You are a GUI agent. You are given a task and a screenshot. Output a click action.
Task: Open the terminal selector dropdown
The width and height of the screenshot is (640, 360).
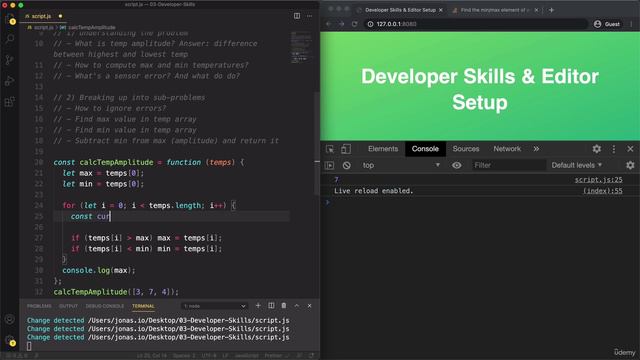coord(214,306)
